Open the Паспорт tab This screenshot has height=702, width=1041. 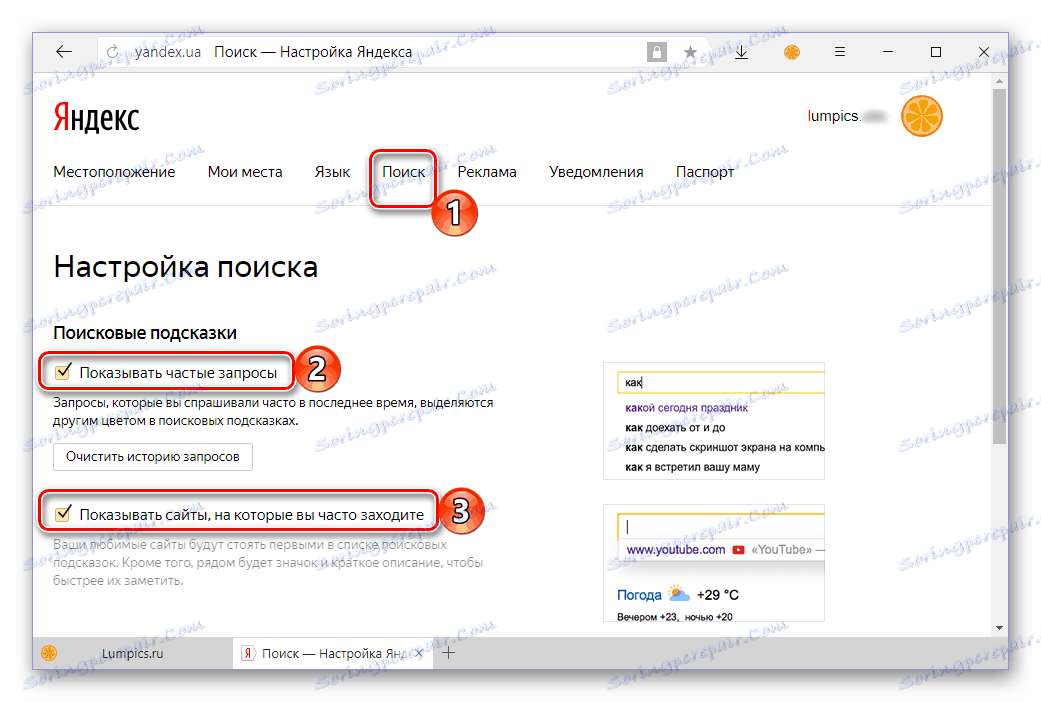(705, 172)
